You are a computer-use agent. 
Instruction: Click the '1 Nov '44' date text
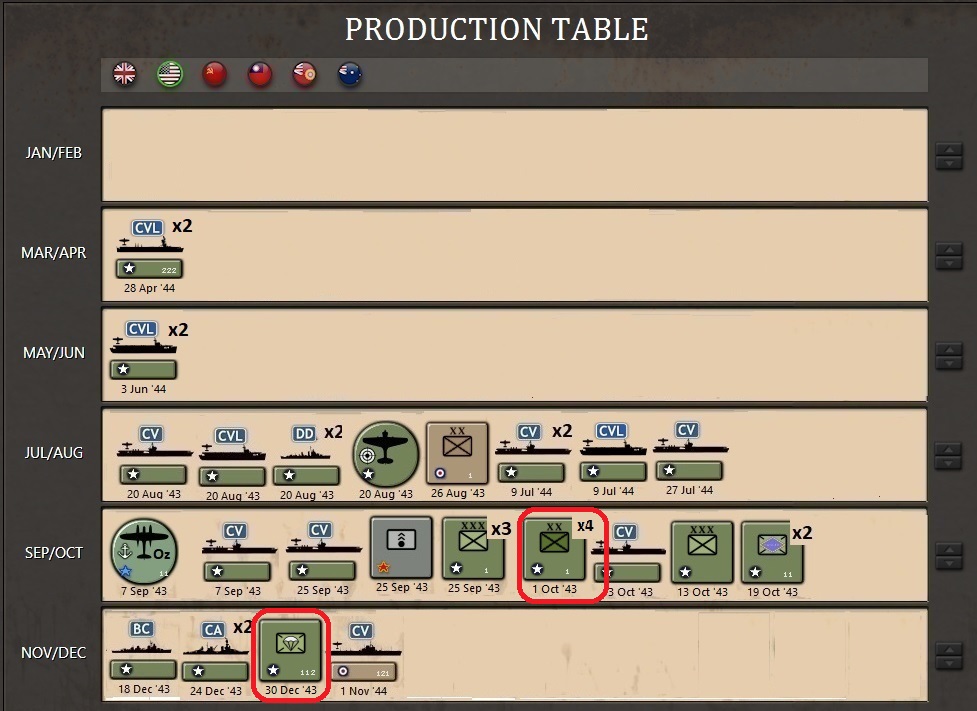click(x=363, y=690)
